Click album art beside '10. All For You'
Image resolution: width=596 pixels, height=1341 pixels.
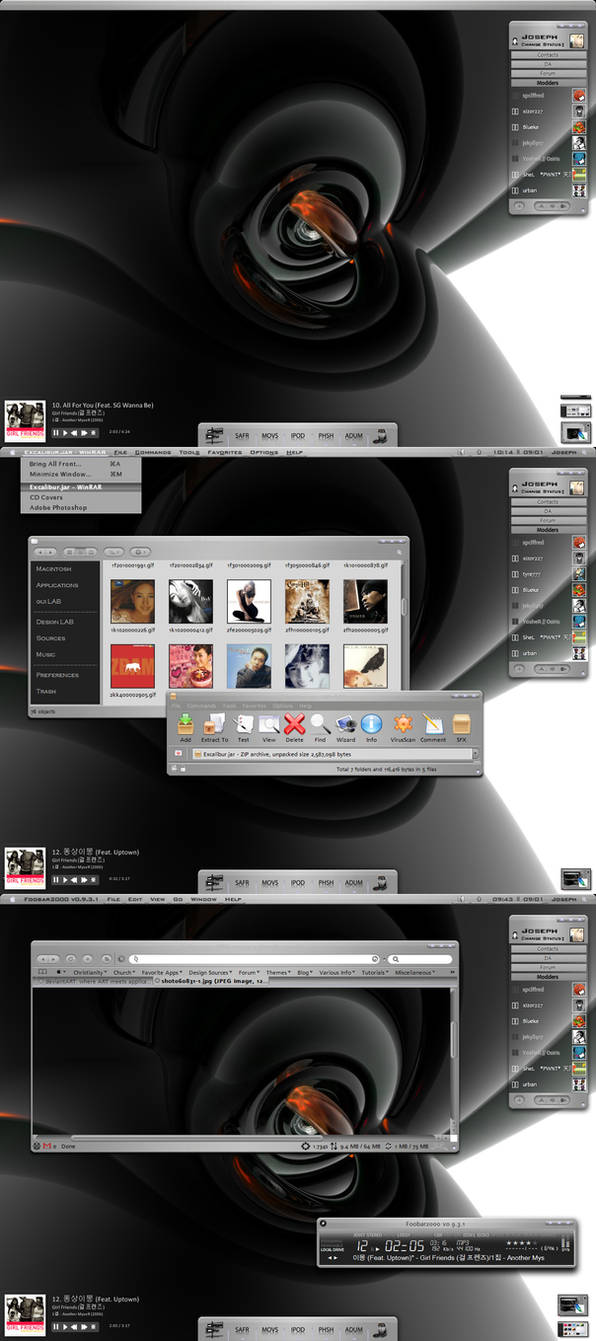click(24, 420)
